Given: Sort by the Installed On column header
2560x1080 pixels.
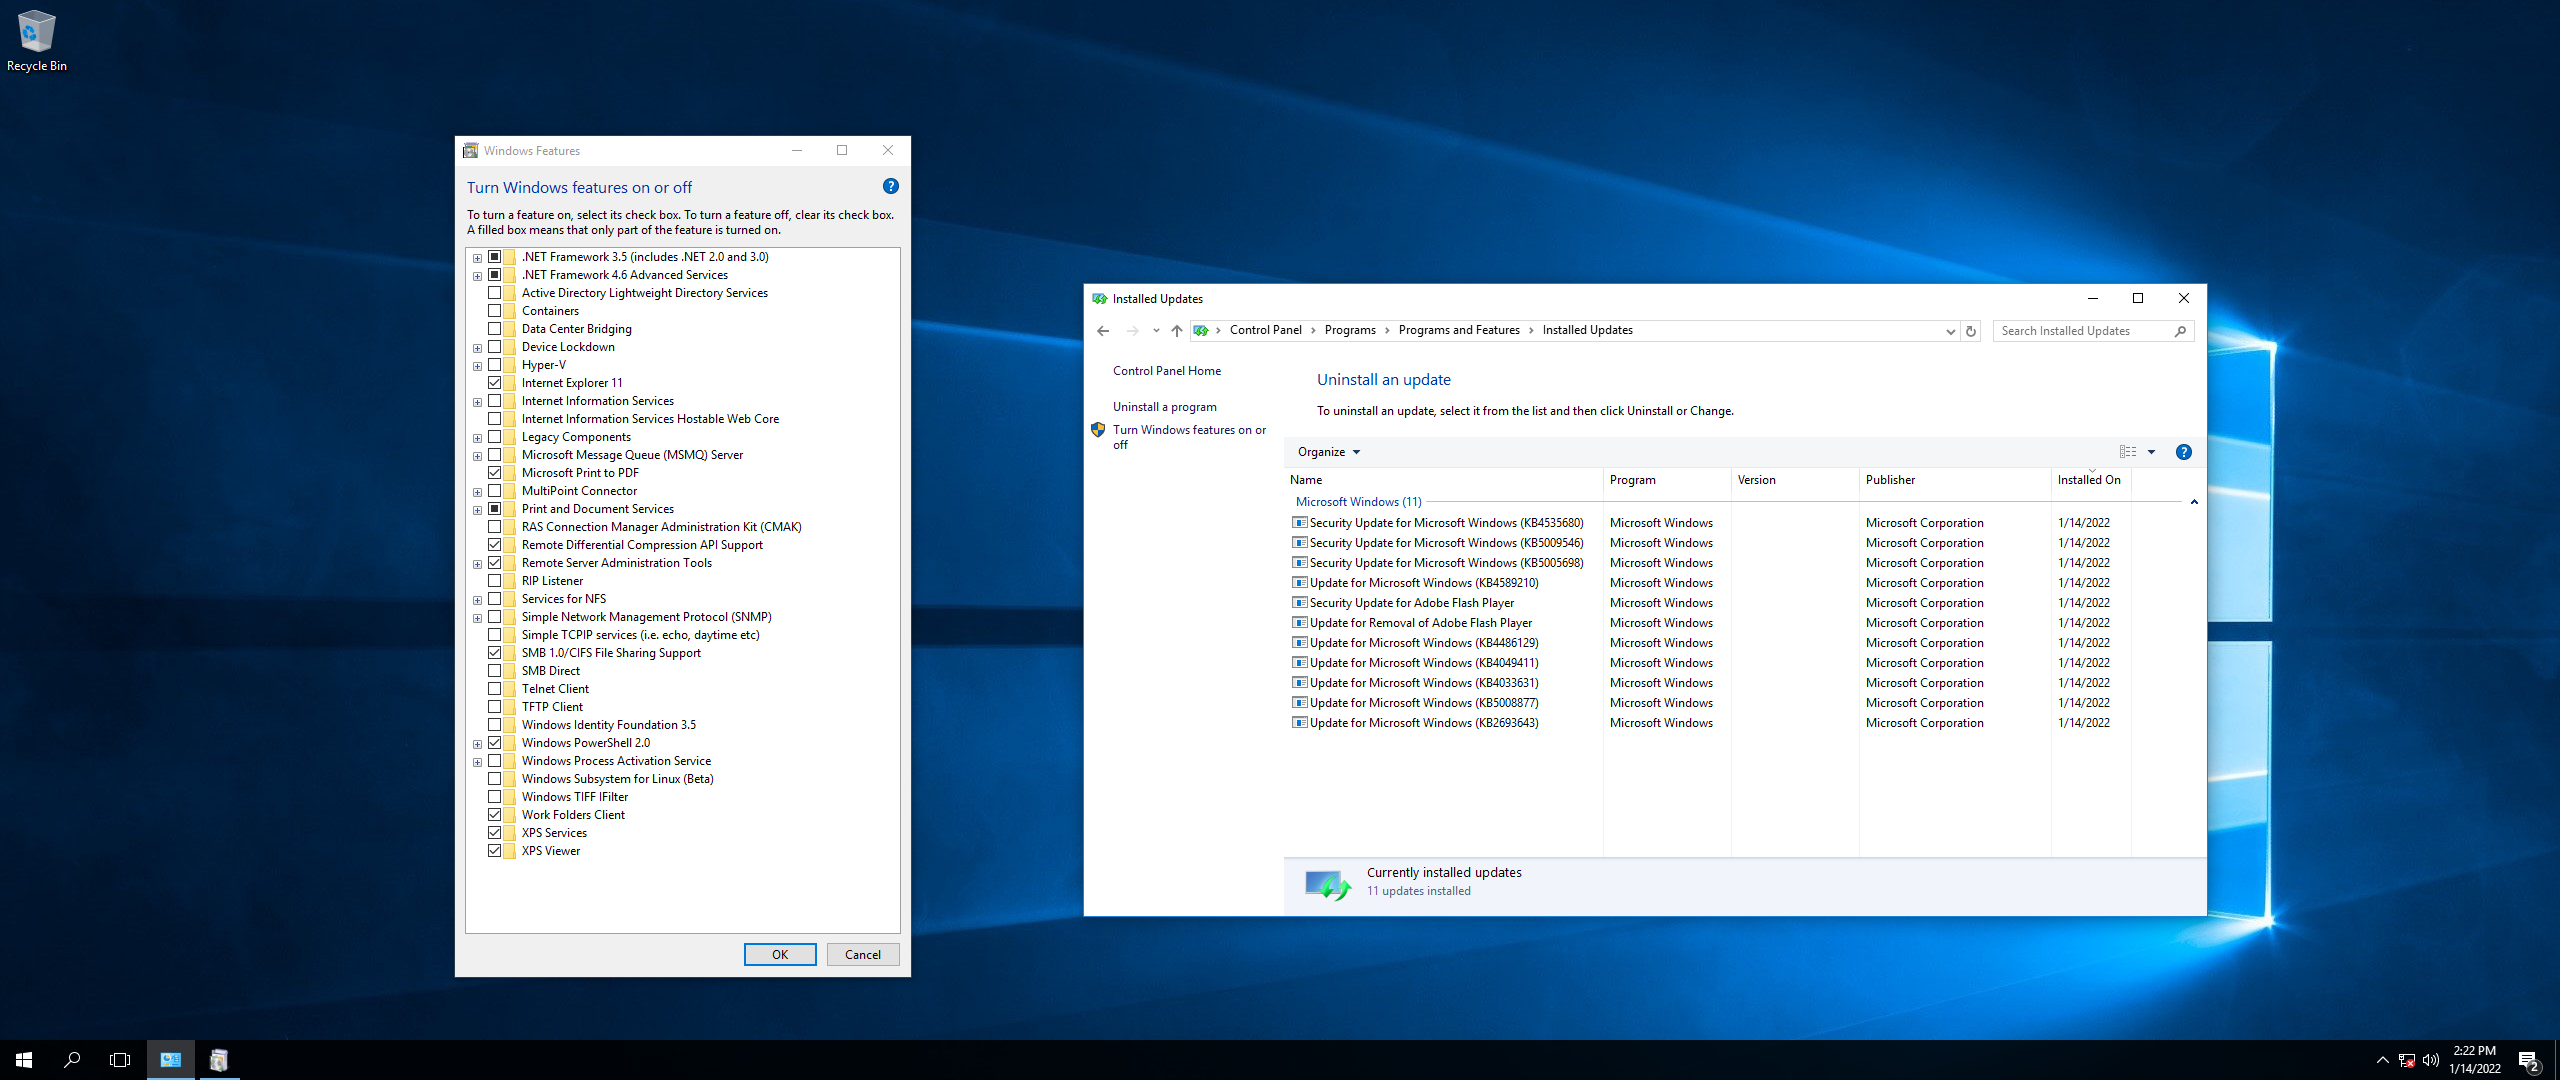Looking at the screenshot, I should click(x=2091, y=480).
